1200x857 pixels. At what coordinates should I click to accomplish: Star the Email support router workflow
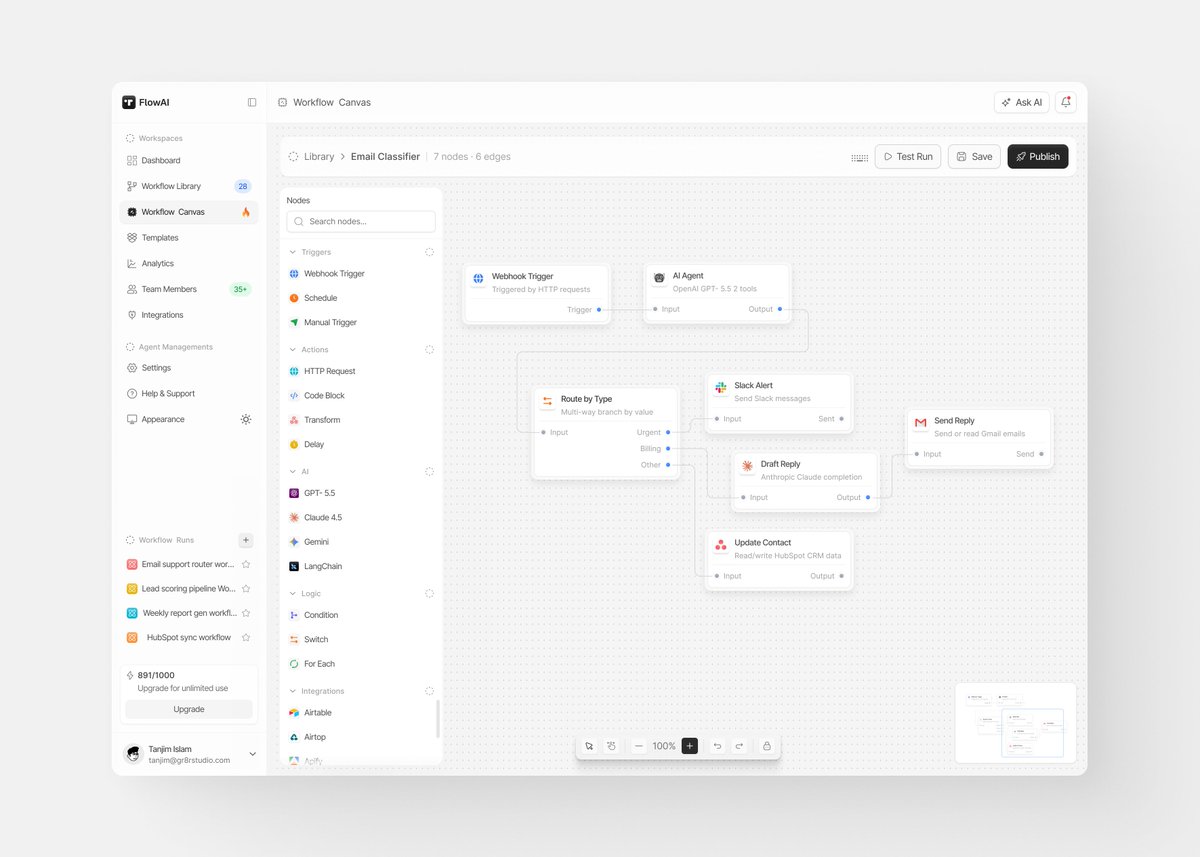(x=246, y=564)
